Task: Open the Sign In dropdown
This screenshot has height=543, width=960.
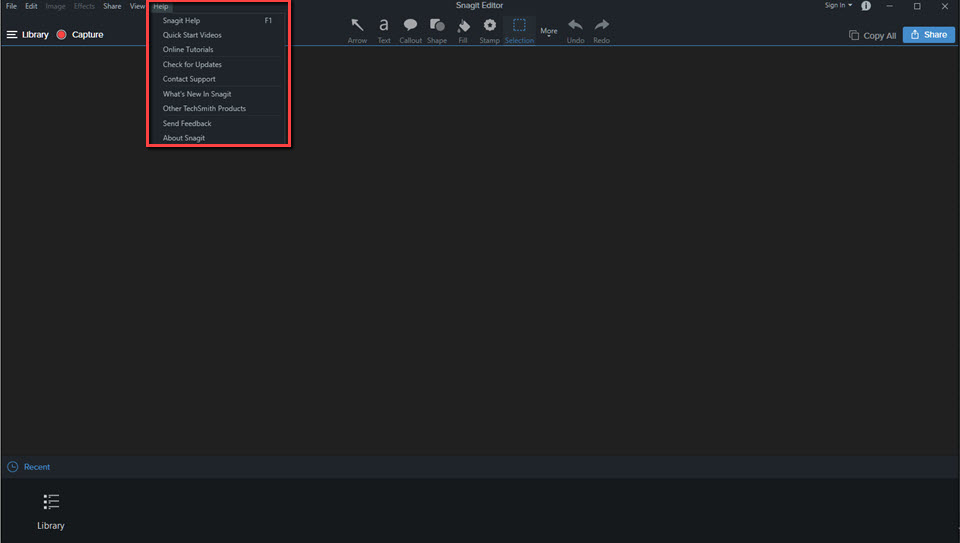Action: [838, 6]
